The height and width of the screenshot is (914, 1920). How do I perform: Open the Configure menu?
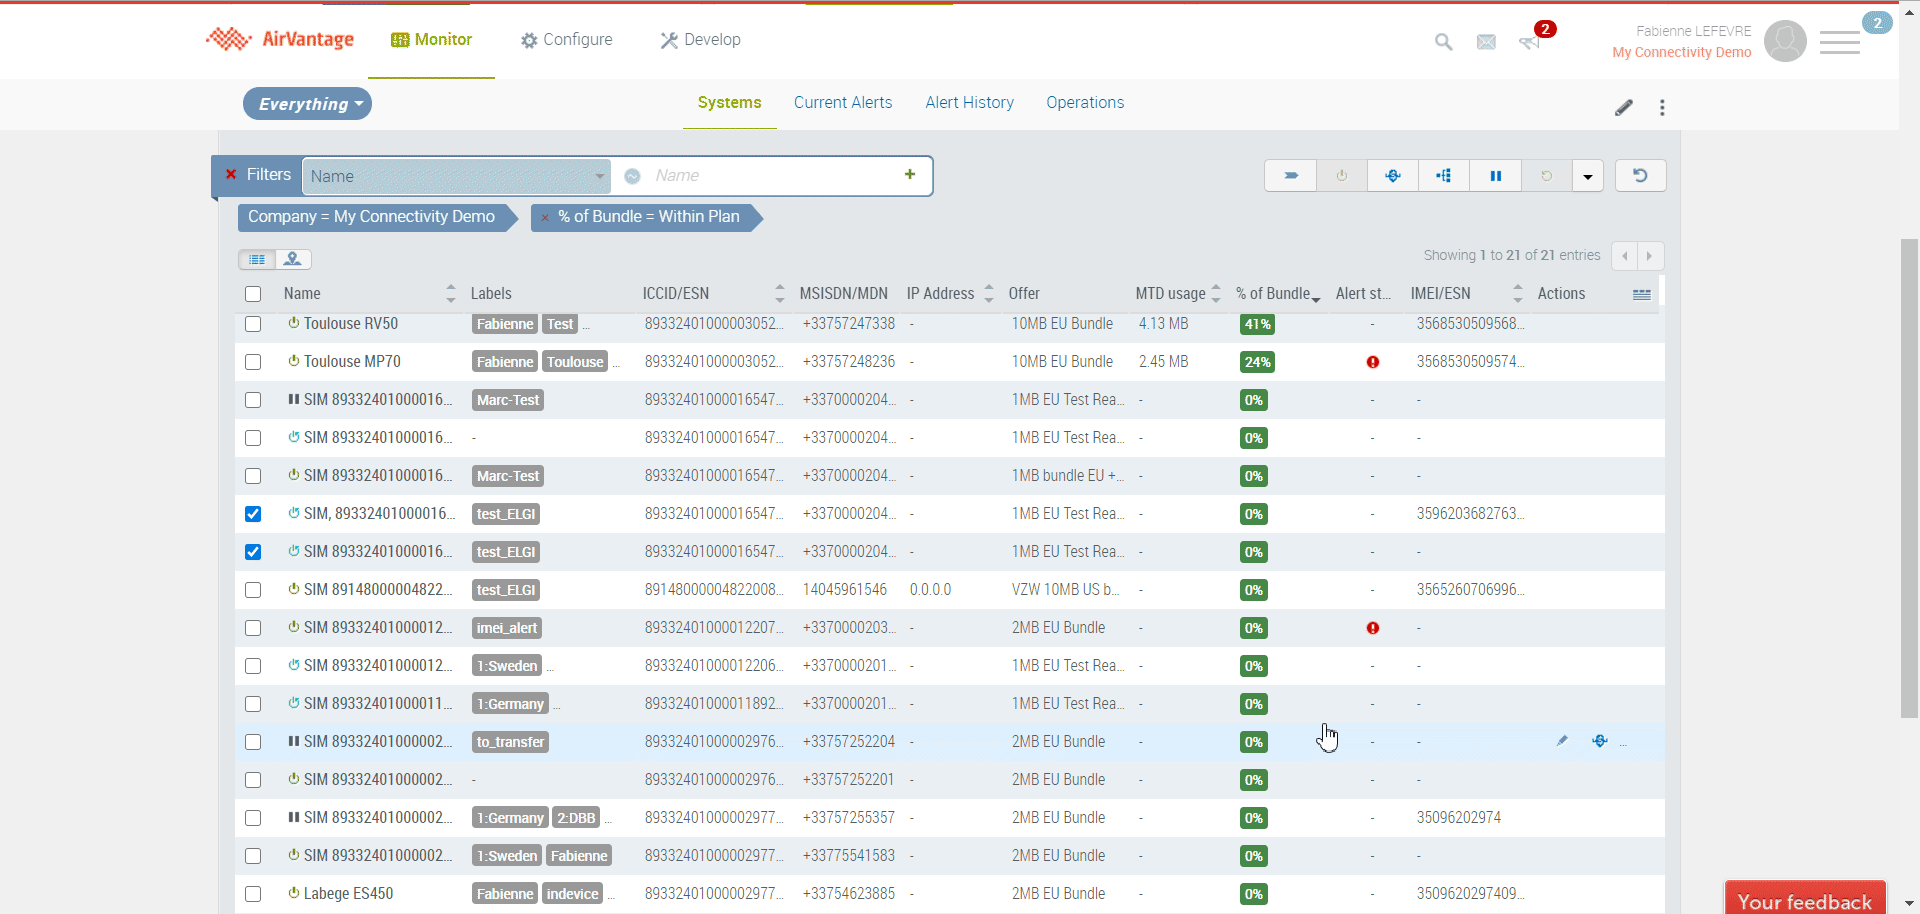pyautogui.click(x=566, y=40)
